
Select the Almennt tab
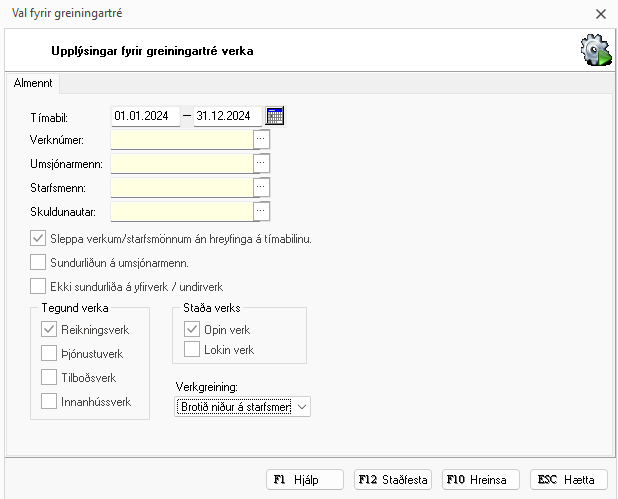33,84
